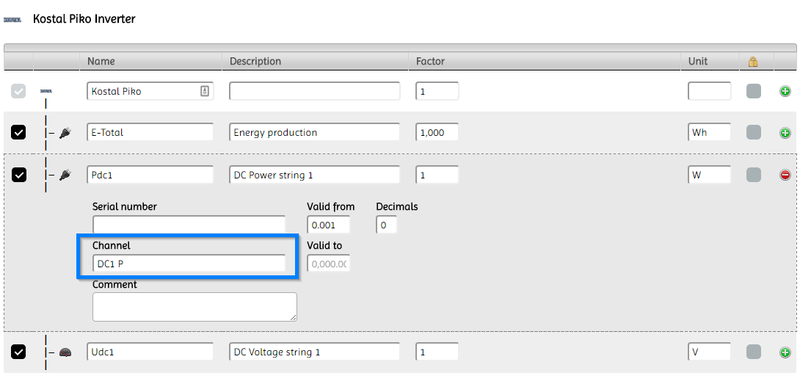Uncheck the E-Total channel checkbox
Screen dimensions: 800x373
(18, 133)
